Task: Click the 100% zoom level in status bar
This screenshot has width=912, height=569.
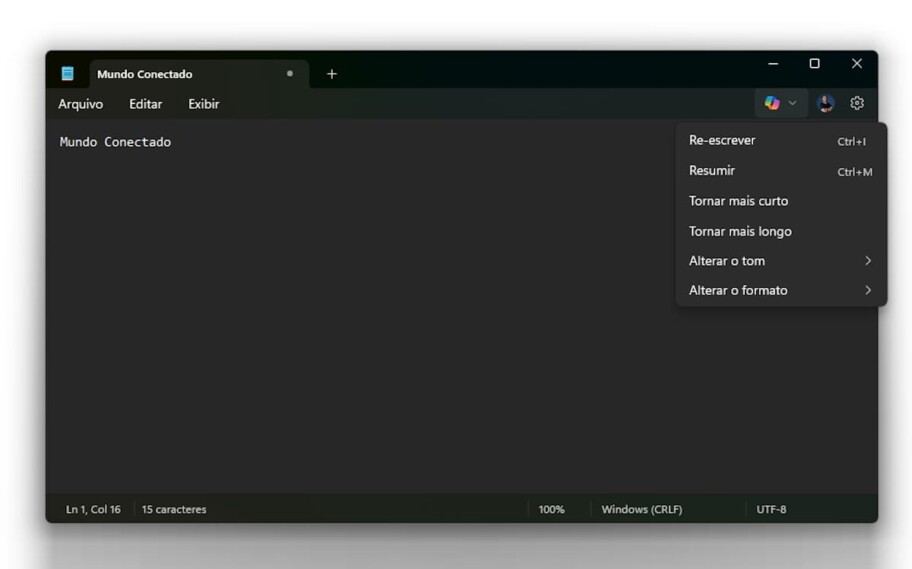Action: (551, 509)
